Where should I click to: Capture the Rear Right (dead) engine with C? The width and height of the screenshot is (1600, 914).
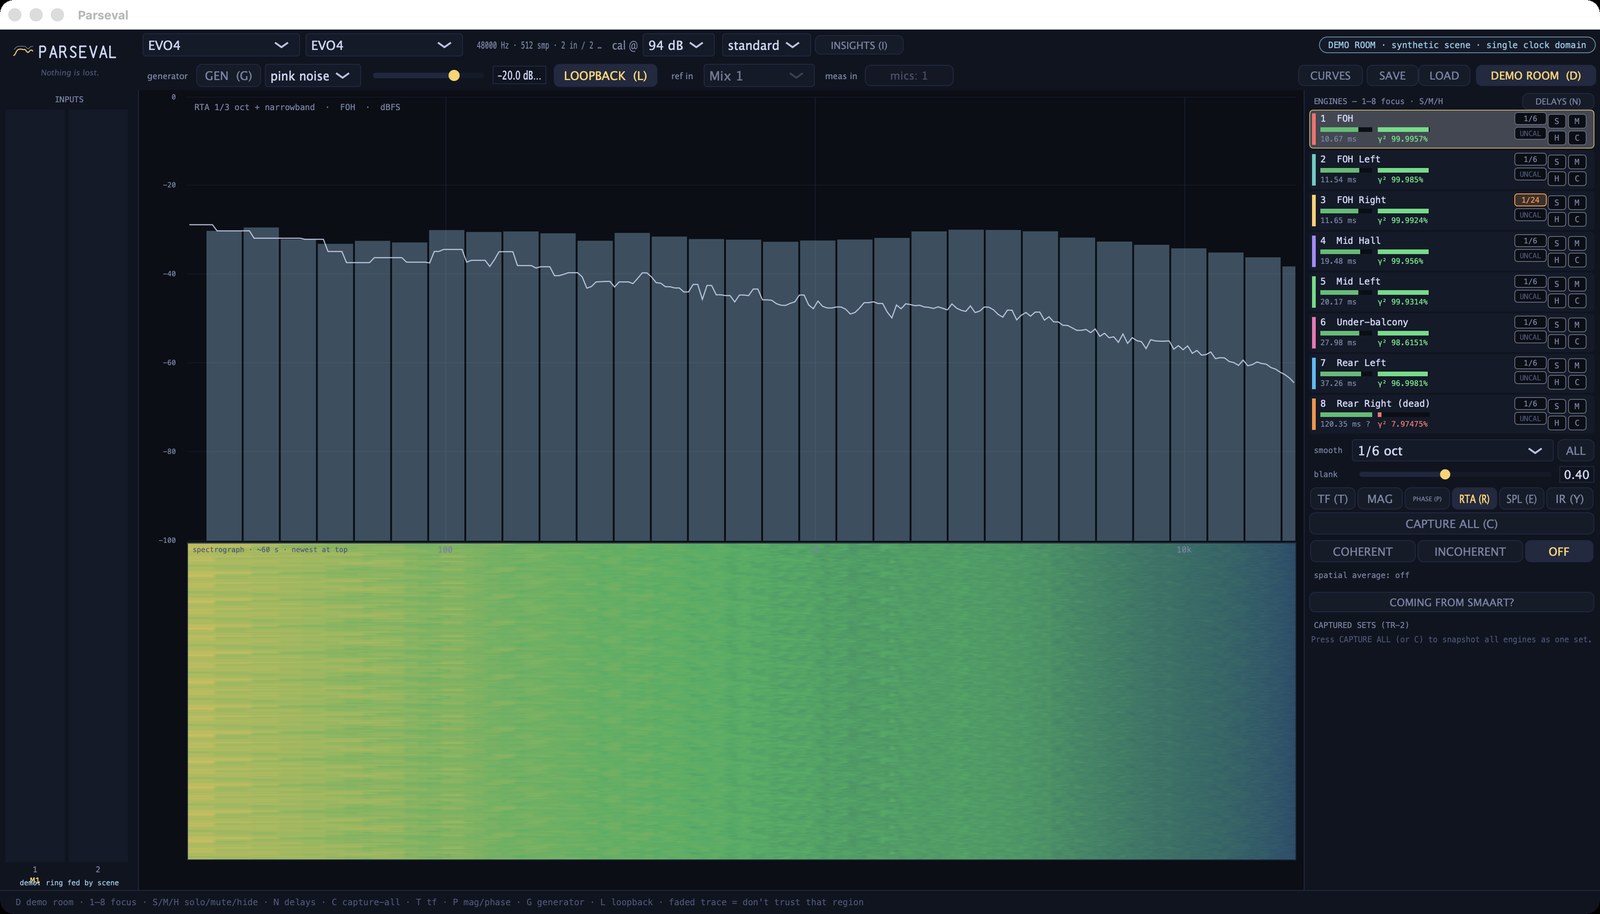click(1577, 423)
